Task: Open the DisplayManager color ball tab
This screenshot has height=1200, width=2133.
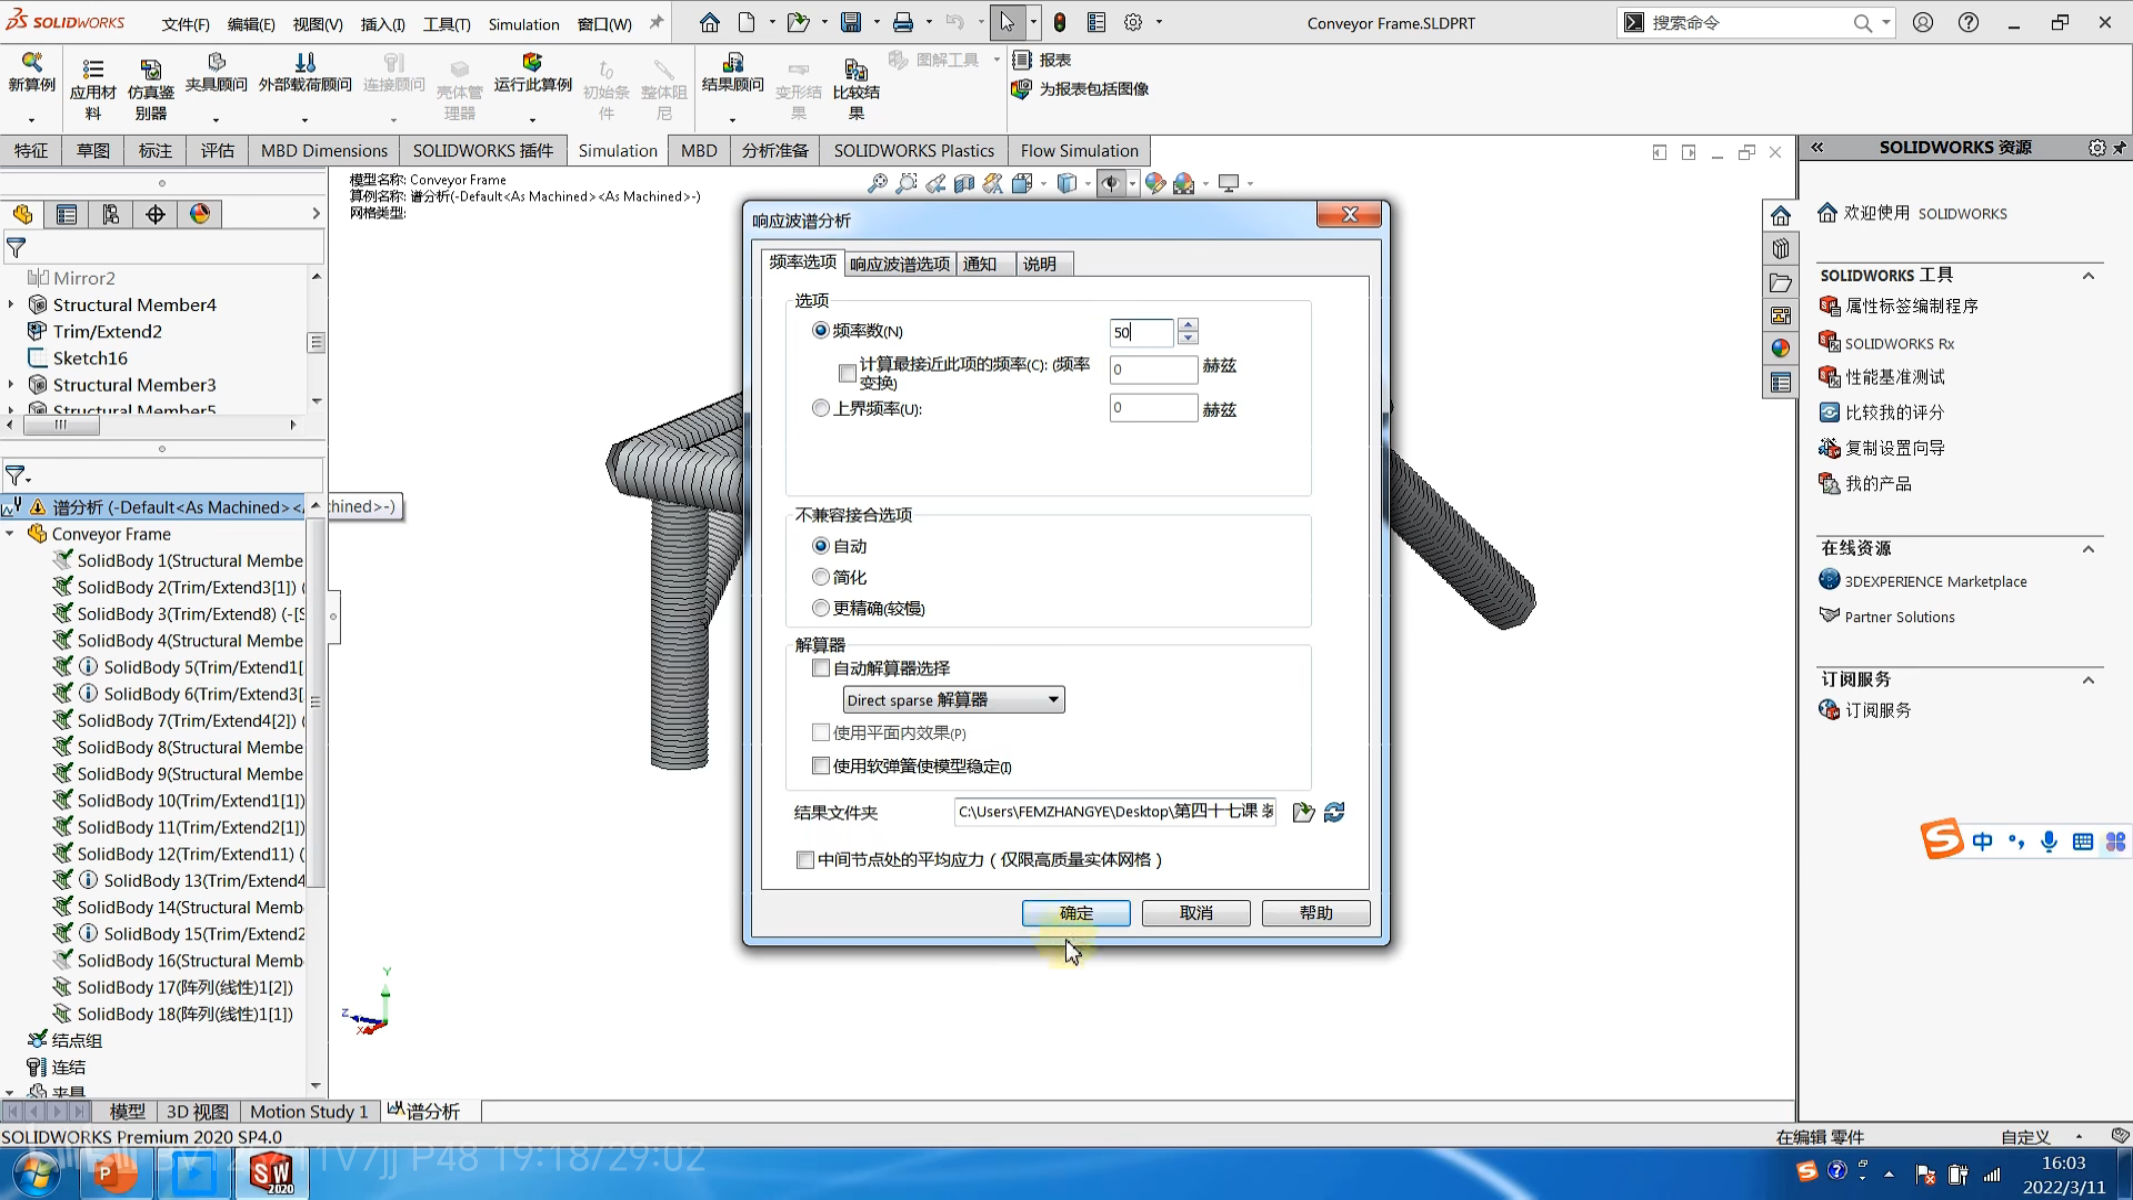Action: click(x=200, y=214)
